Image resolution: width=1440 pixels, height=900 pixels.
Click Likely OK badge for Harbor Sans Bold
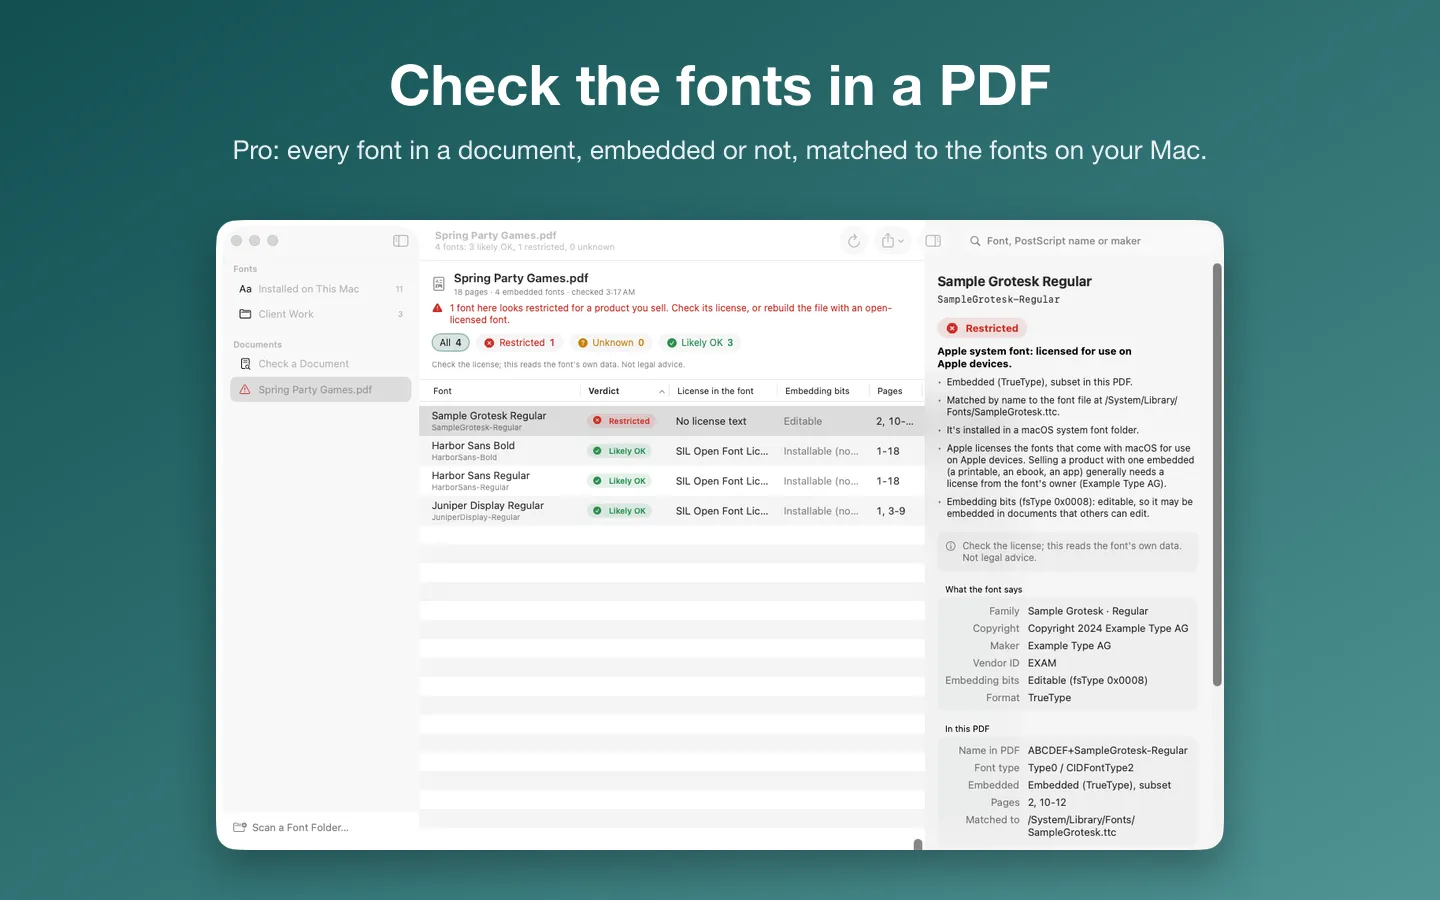pyautogui.click(x=619, y=451)
